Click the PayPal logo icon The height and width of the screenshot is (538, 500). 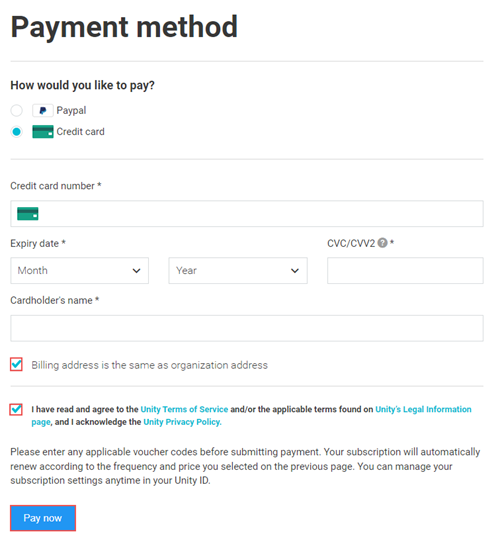click(43, 110)
